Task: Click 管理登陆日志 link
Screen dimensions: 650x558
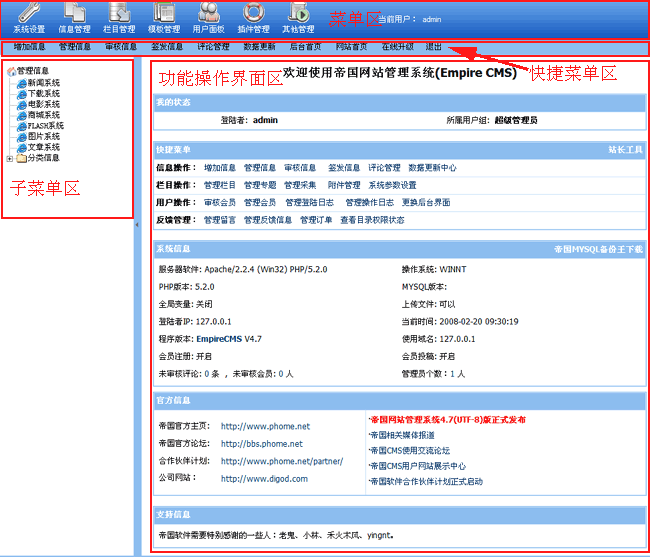Action: point(310,203)
